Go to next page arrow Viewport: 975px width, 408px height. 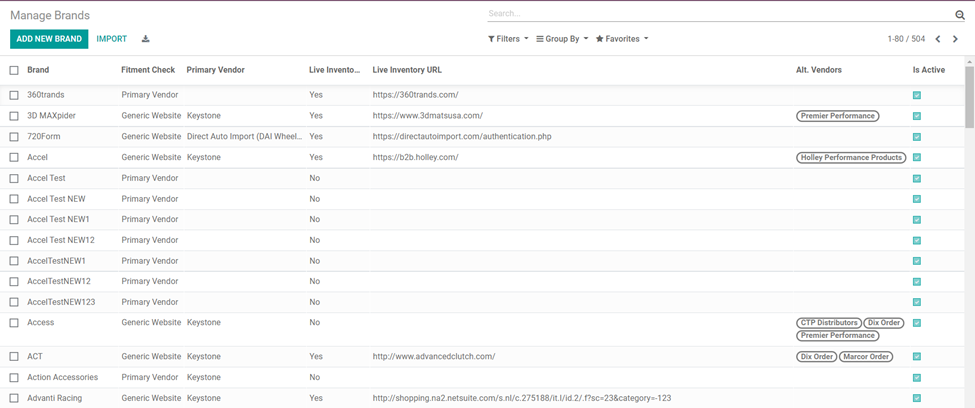(955, 39)
